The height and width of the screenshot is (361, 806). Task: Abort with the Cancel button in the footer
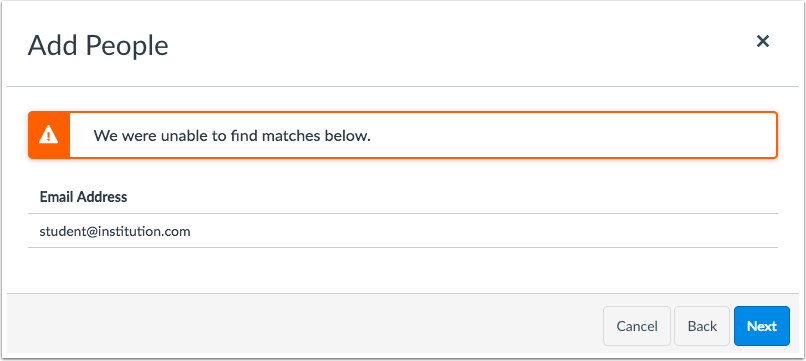click(636, 326)
